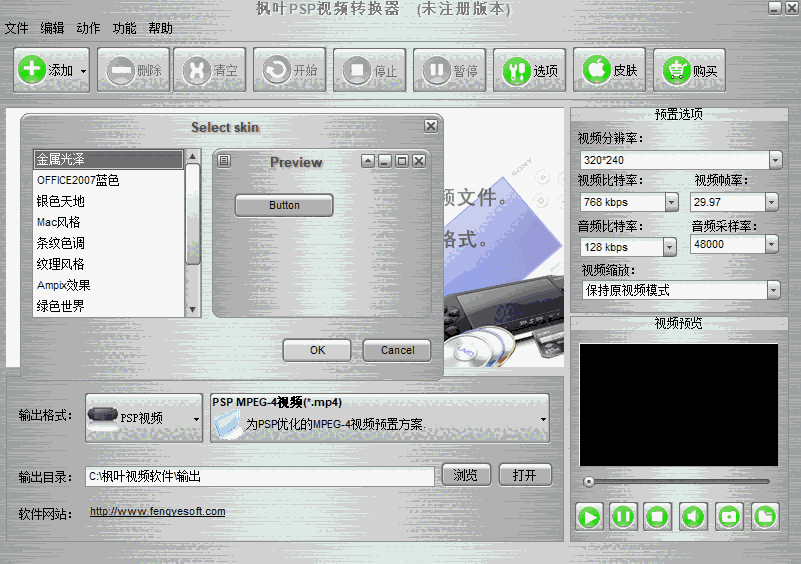Select the Ampix效果 skin
This screenshot has height=564, width=801.
[x=108, y=285]
